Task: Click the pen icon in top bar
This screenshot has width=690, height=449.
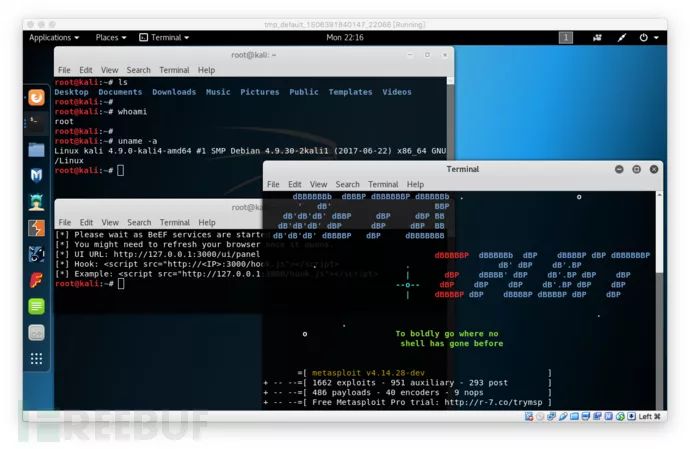Action: (x=621, y=38)
